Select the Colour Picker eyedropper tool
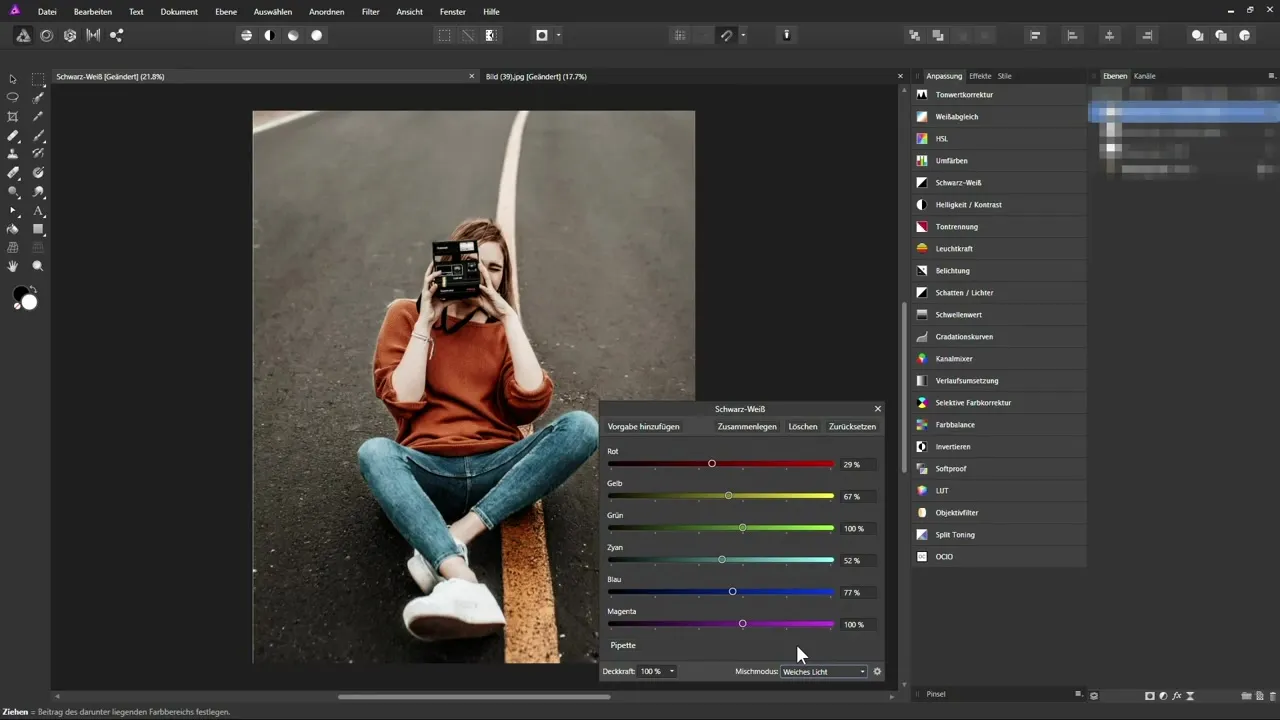 click(38, 116)
